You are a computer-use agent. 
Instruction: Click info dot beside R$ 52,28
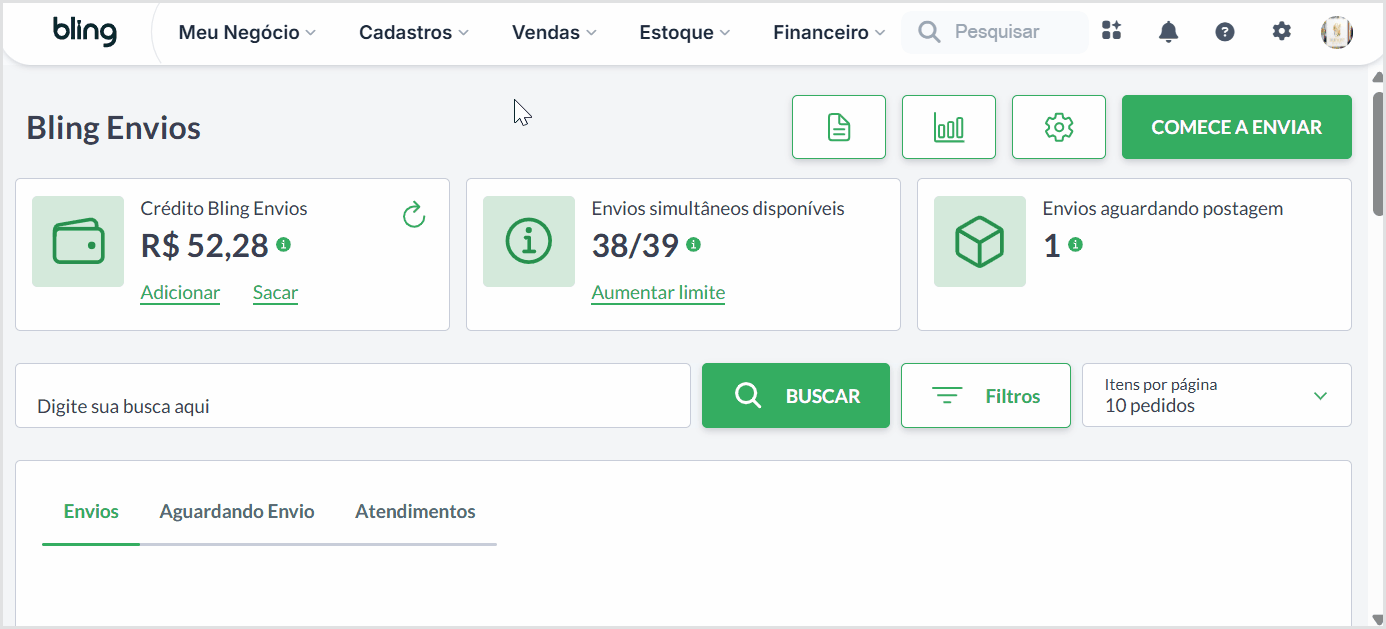point(284,244)
